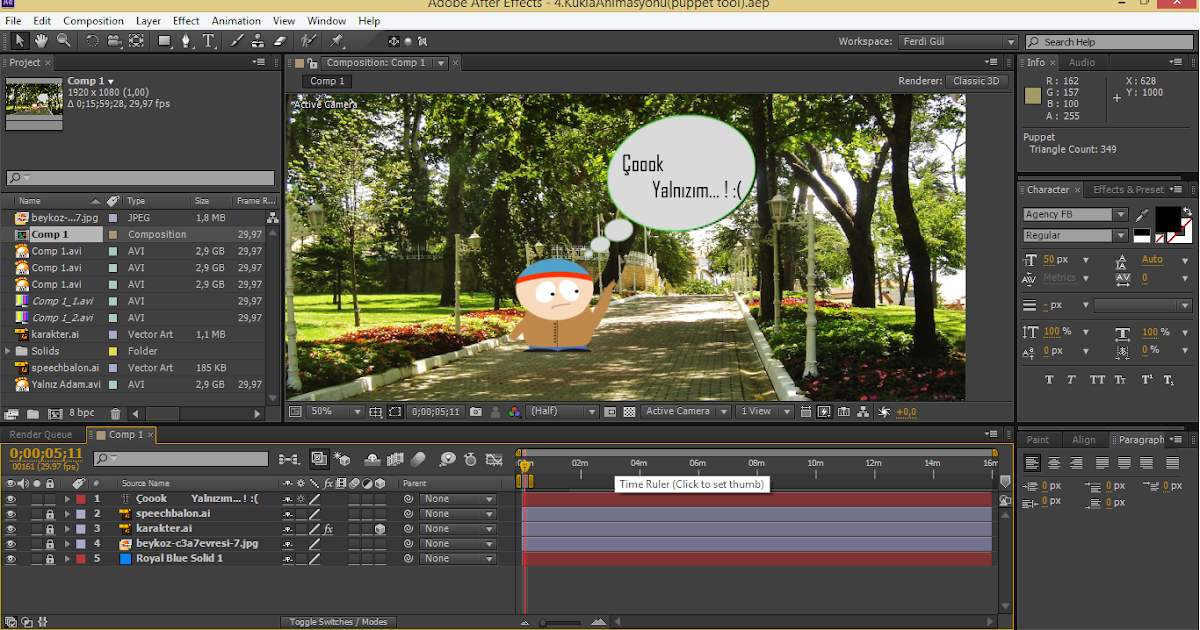The width and height of the screenshot is (1200, 630).
Task: Click the Take Snapshot camera icon
Action: pyautogui.click(x=476, y=411)
